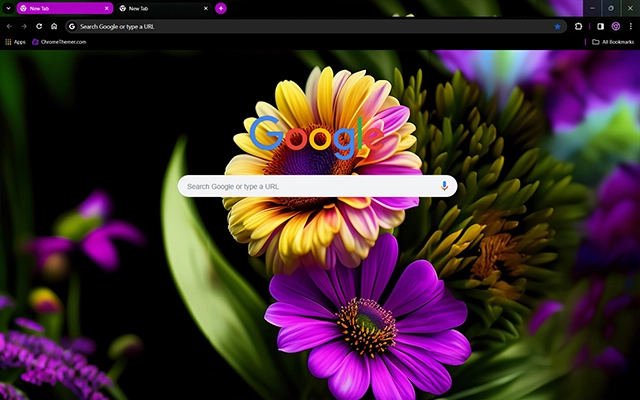The image size is (640, 400).
Task: Toggle the side panel
Action: click(600, 27)
